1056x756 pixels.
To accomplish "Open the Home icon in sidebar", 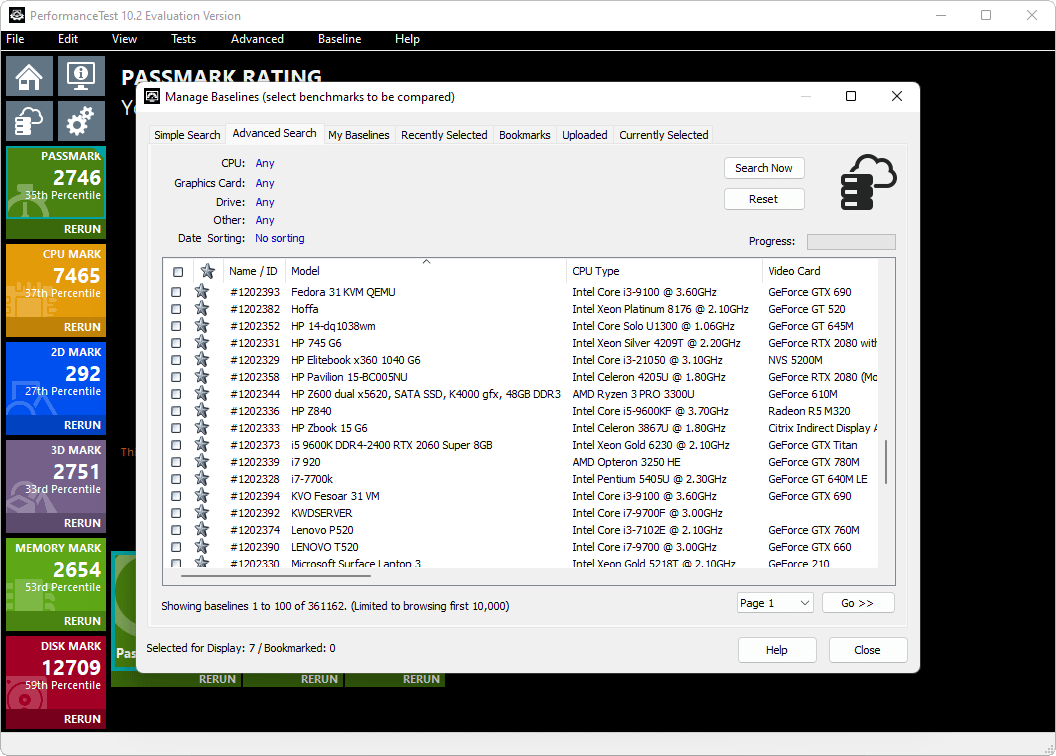I will point(29,76).
